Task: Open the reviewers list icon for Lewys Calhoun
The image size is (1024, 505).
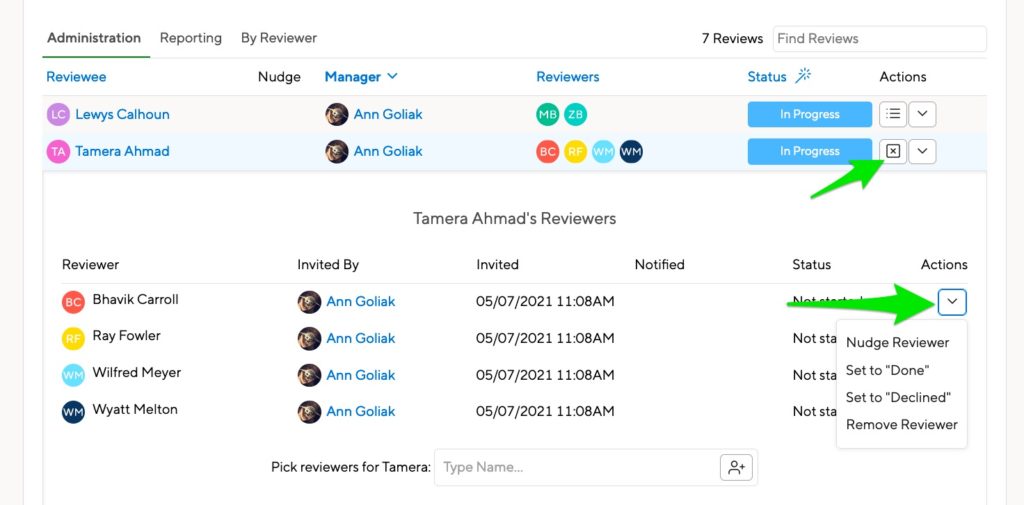Action: 893,114
